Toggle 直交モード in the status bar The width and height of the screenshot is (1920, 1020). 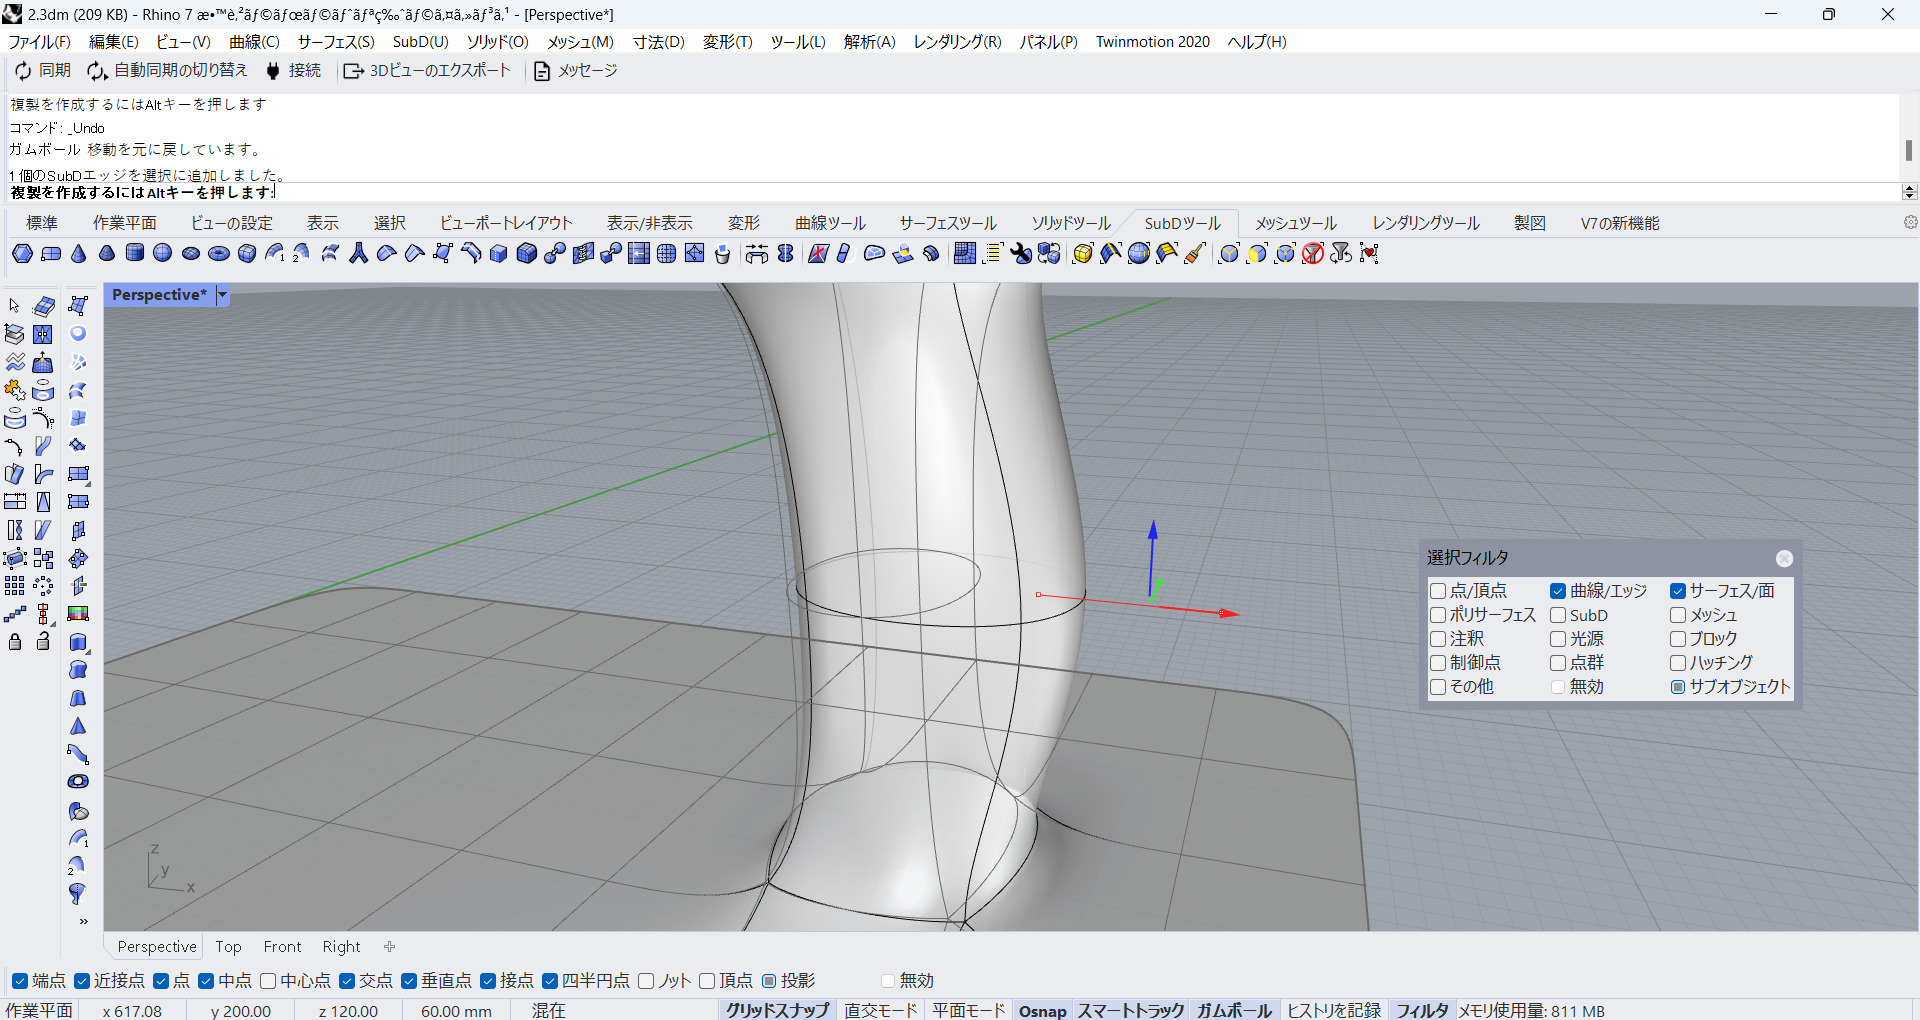pyautogui.click(x=881, y=1010)
